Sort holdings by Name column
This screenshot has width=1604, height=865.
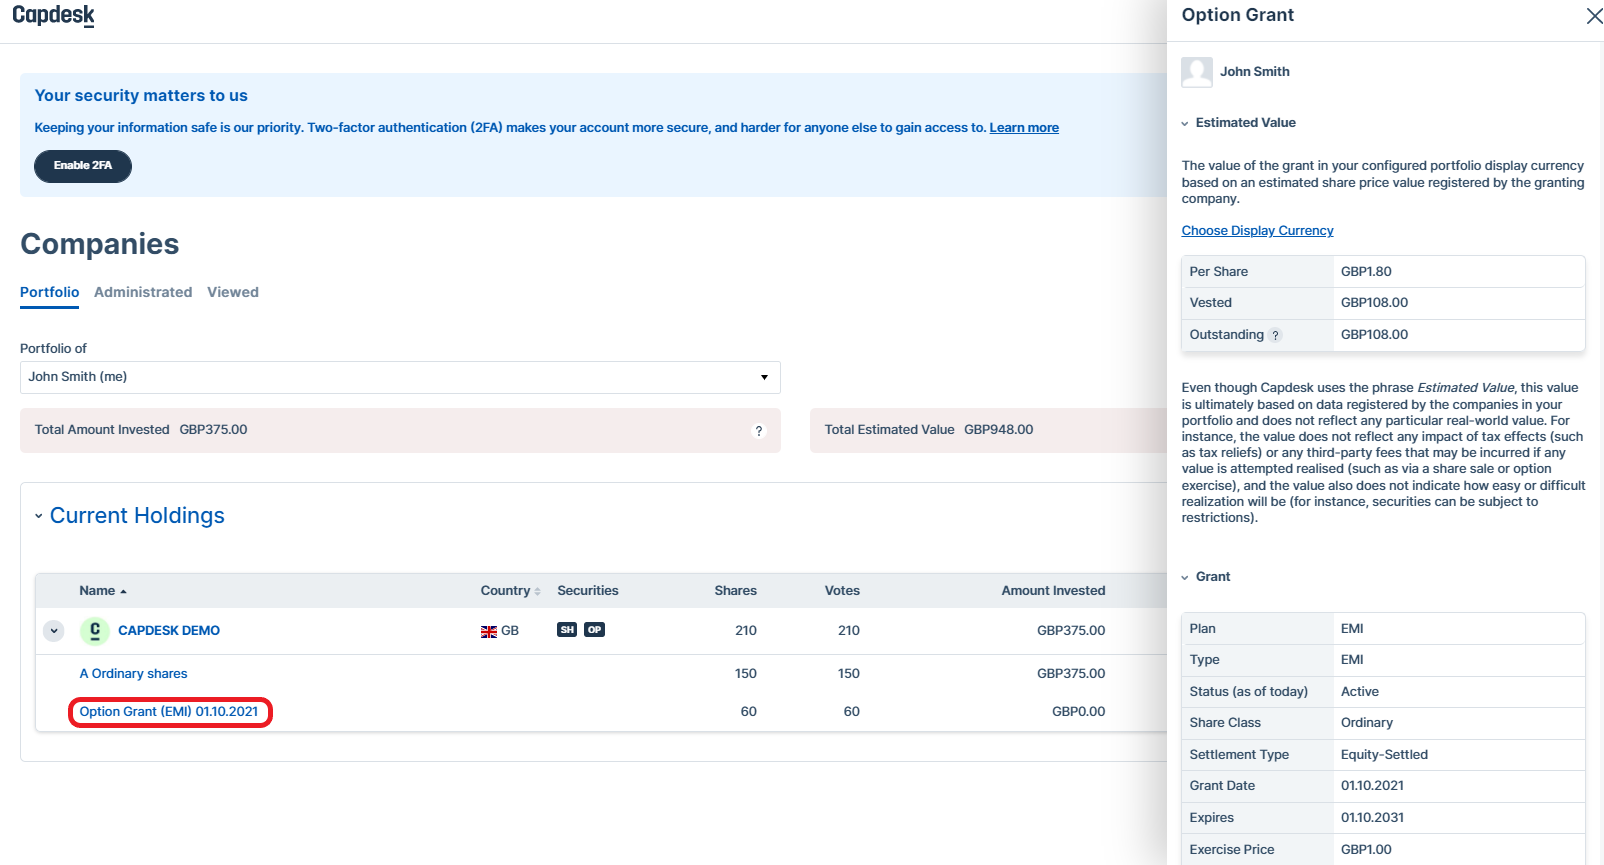coord(103,591)
